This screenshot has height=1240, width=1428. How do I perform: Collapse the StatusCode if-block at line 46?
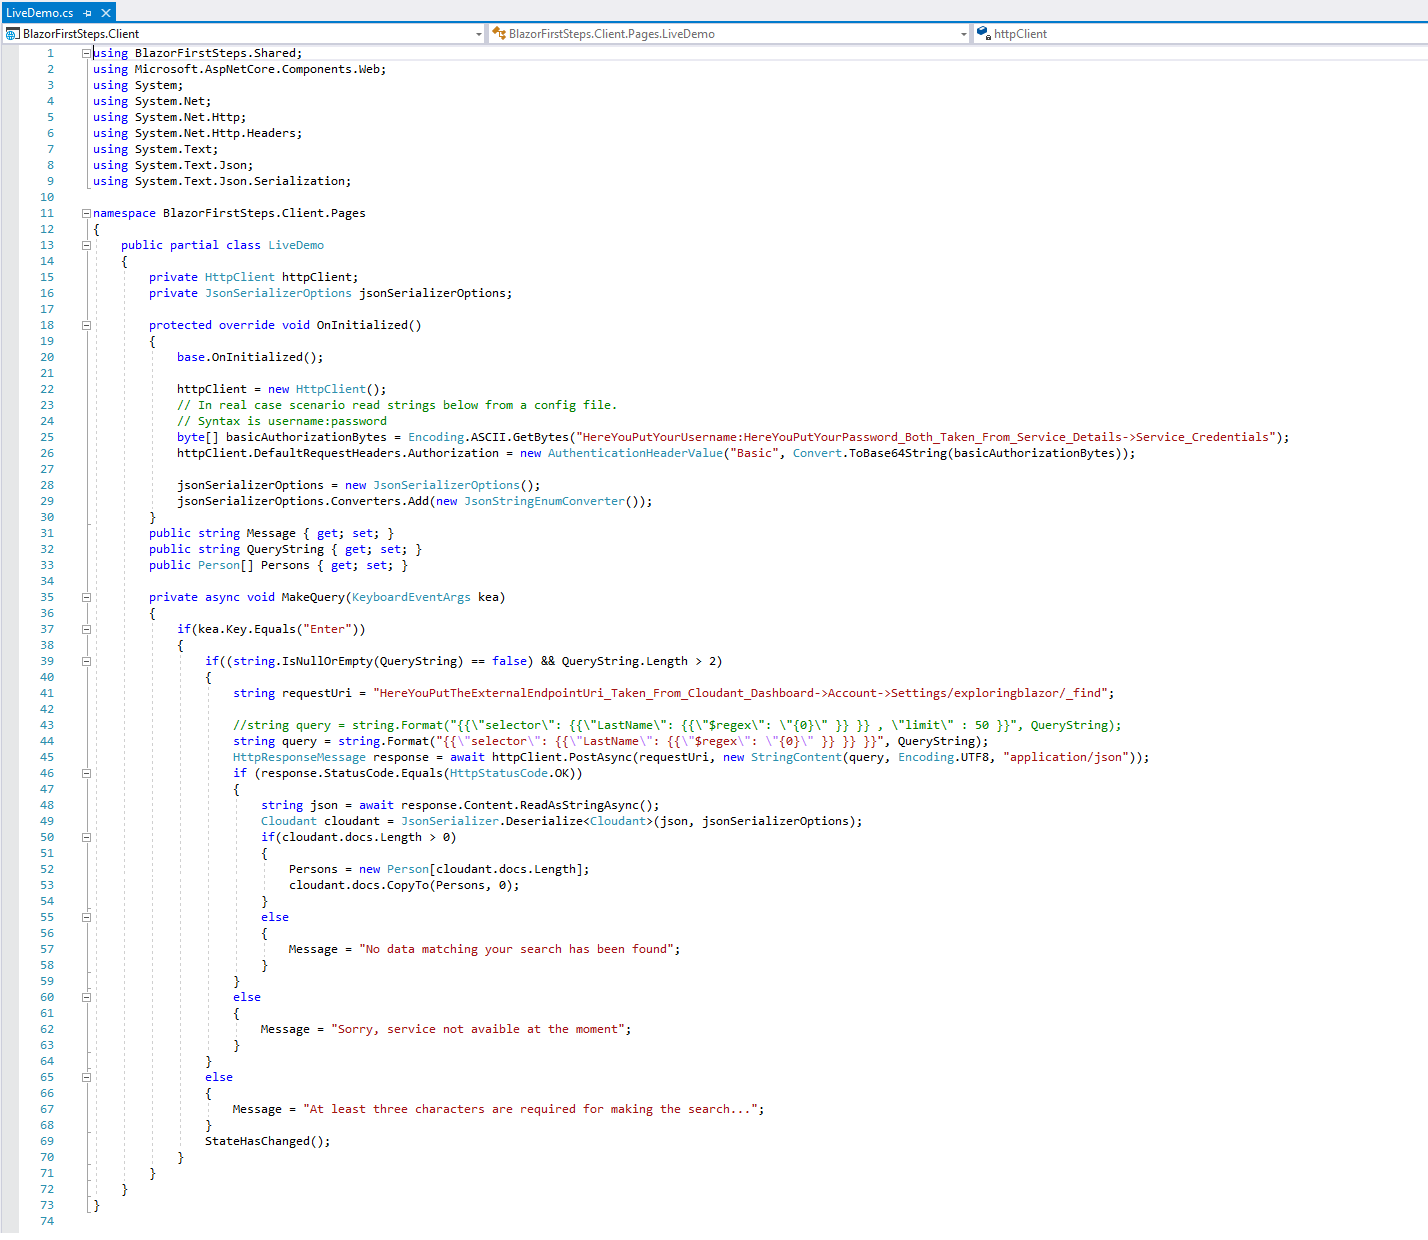click(86, 773)
